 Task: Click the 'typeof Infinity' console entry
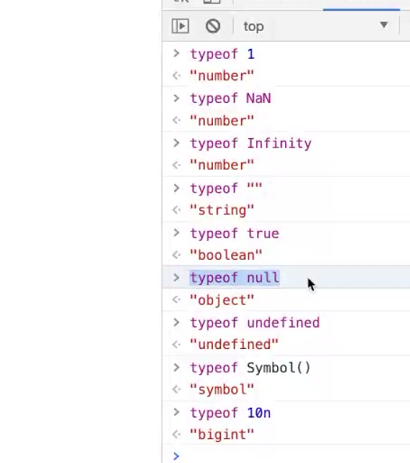251,144
